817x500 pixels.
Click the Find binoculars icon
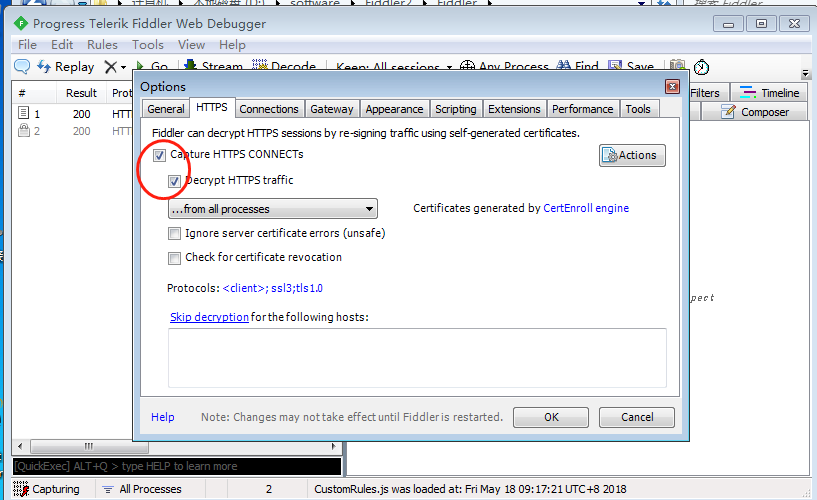coord(563,66)
